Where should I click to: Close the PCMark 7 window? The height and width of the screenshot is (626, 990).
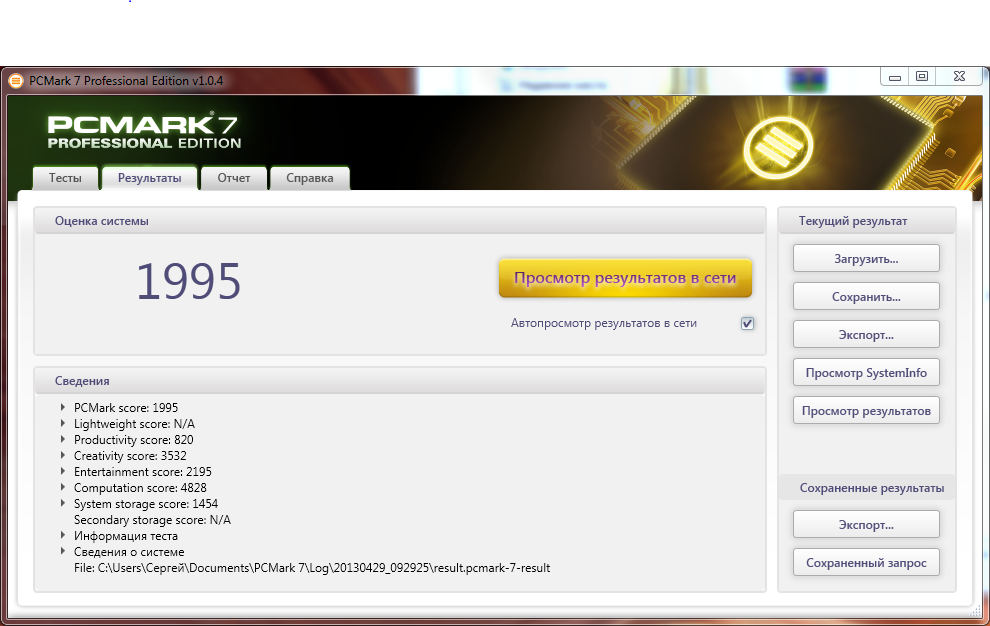coord(960,76)
